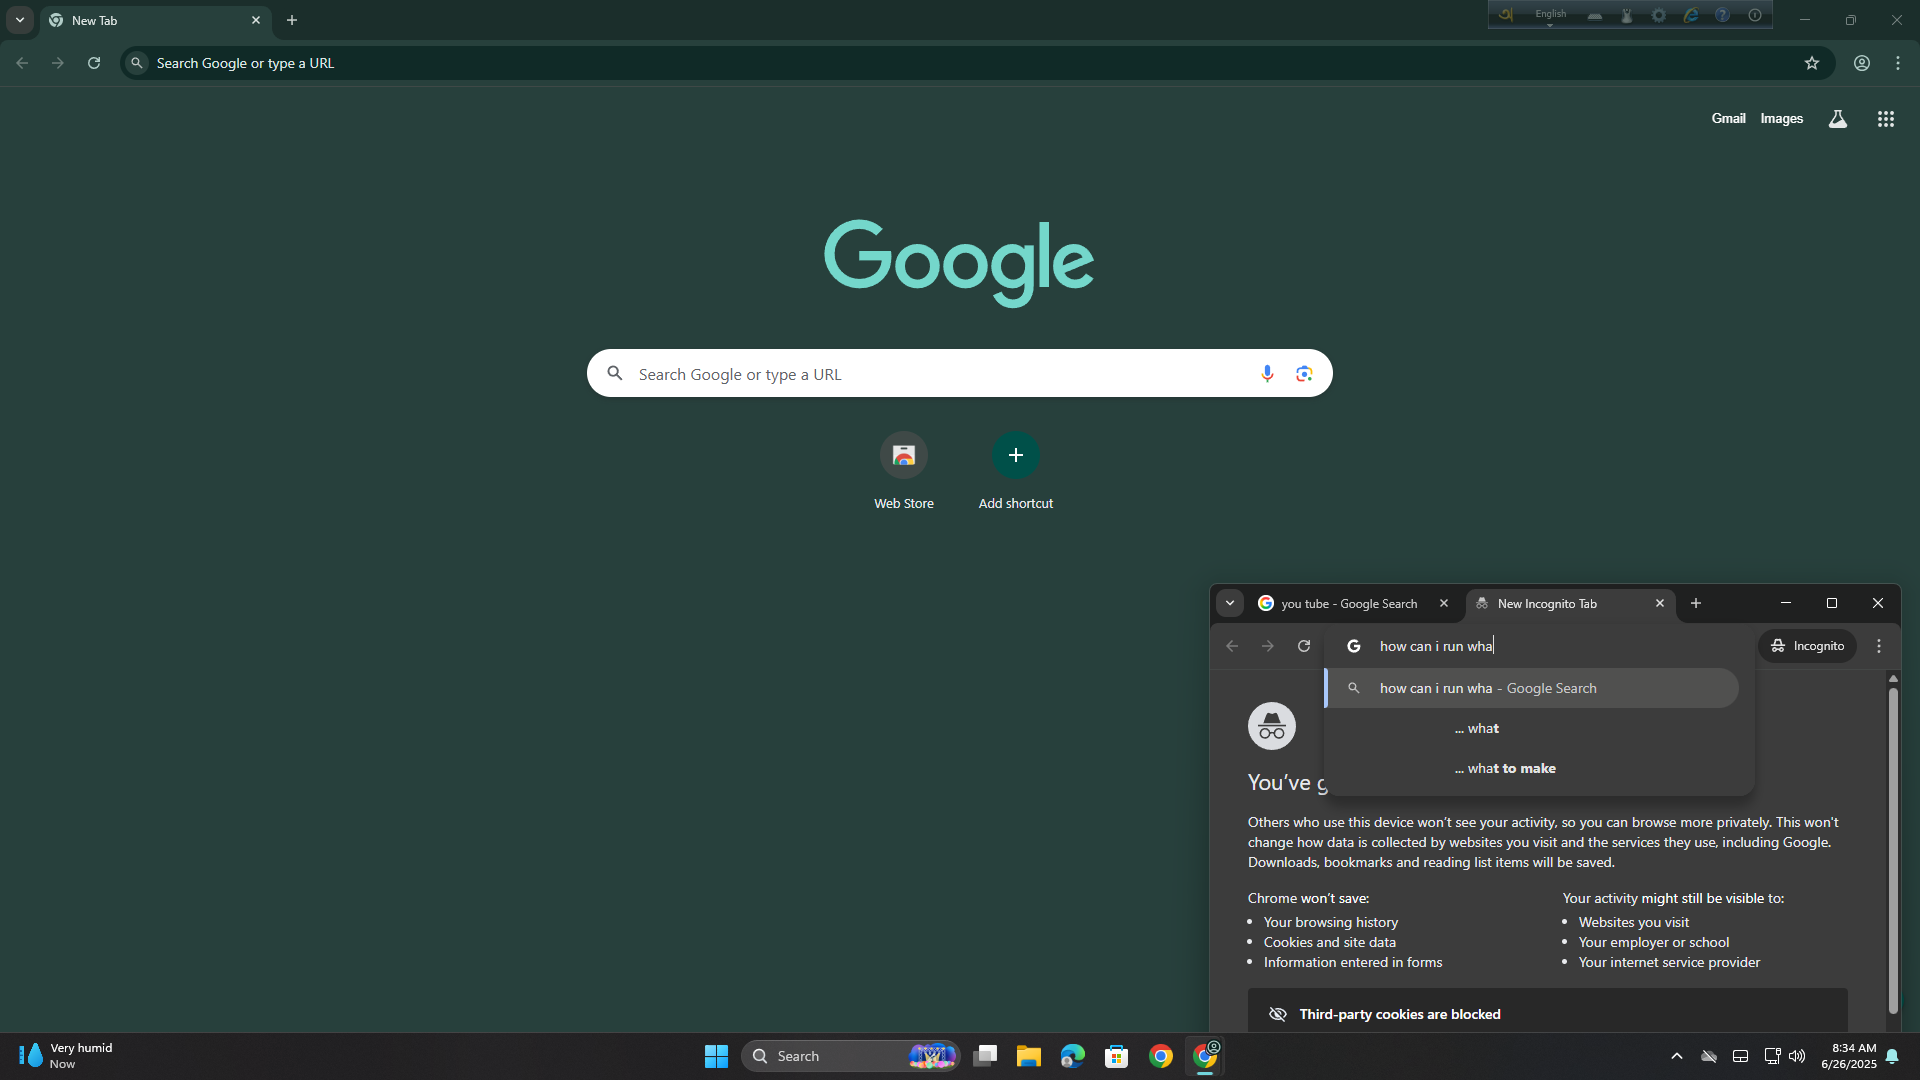Click the mouse input icon in language bar
This screenshot has width=1920, height=1080.
coord(1627,15)
